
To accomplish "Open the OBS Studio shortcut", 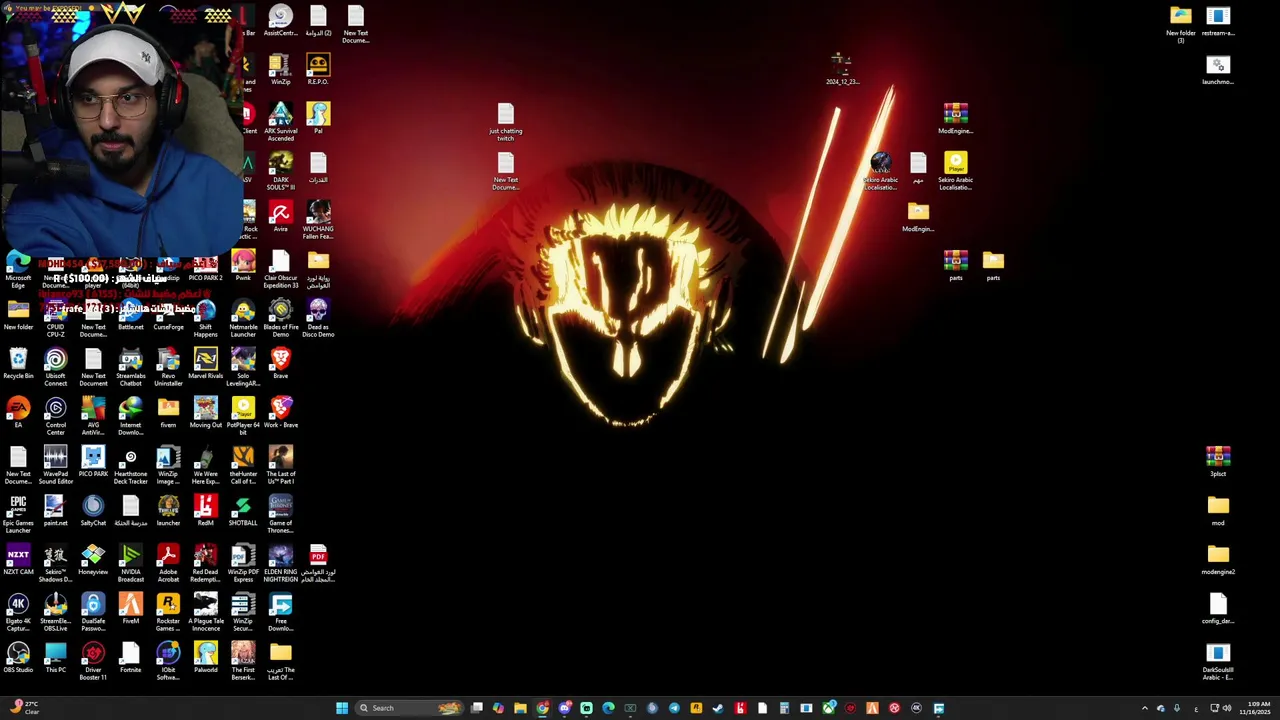I will tap(18, 657).
